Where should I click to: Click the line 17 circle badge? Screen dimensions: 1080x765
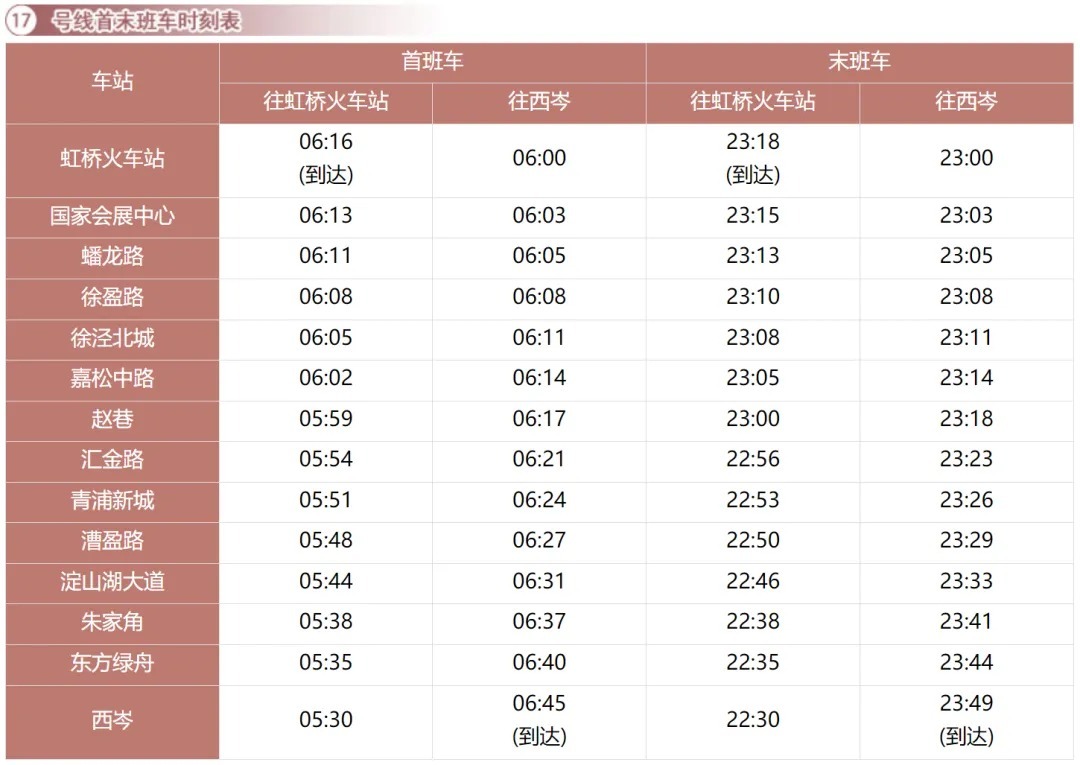[21, 21]
